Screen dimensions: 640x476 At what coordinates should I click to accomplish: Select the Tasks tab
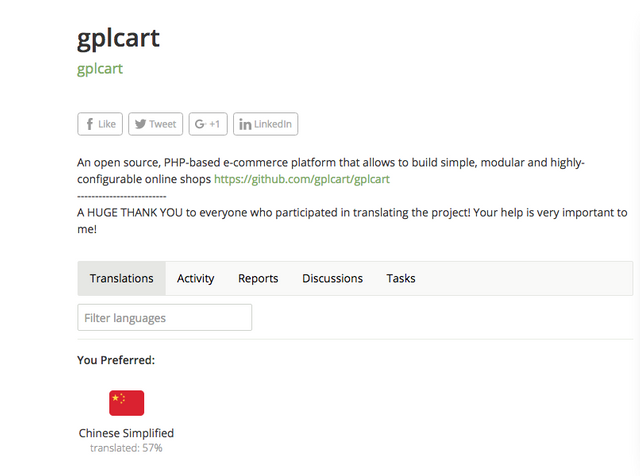pos(401,278)
